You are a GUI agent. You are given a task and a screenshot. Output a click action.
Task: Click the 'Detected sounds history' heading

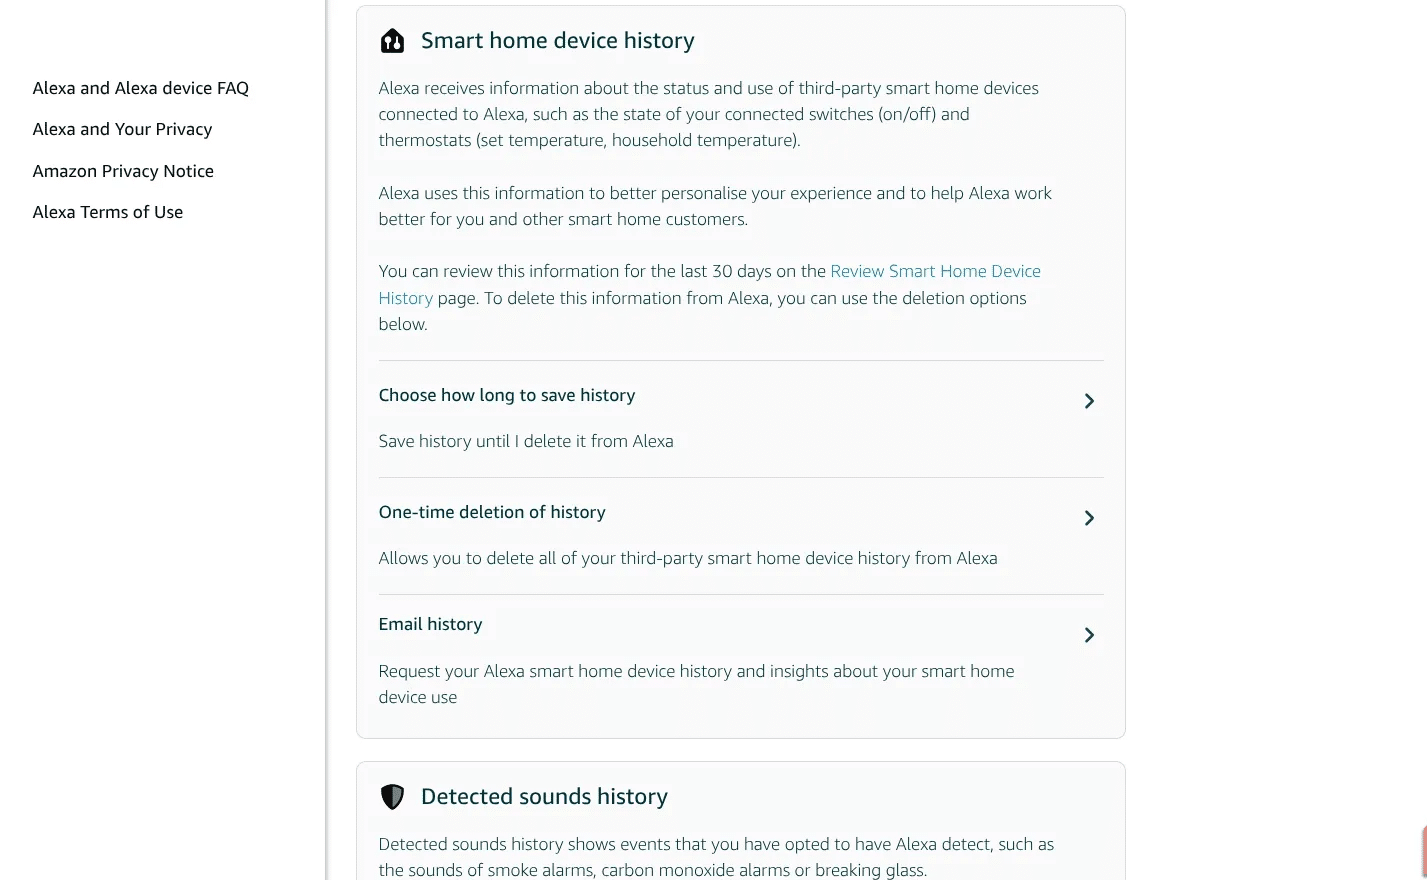(x=544, y=797)
